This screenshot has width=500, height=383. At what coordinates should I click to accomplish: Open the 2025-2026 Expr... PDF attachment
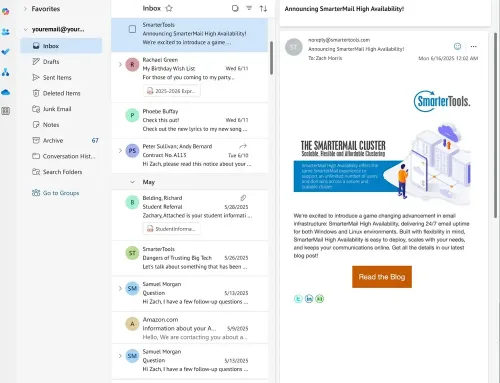pyautogui.click(x=172, y=91)
